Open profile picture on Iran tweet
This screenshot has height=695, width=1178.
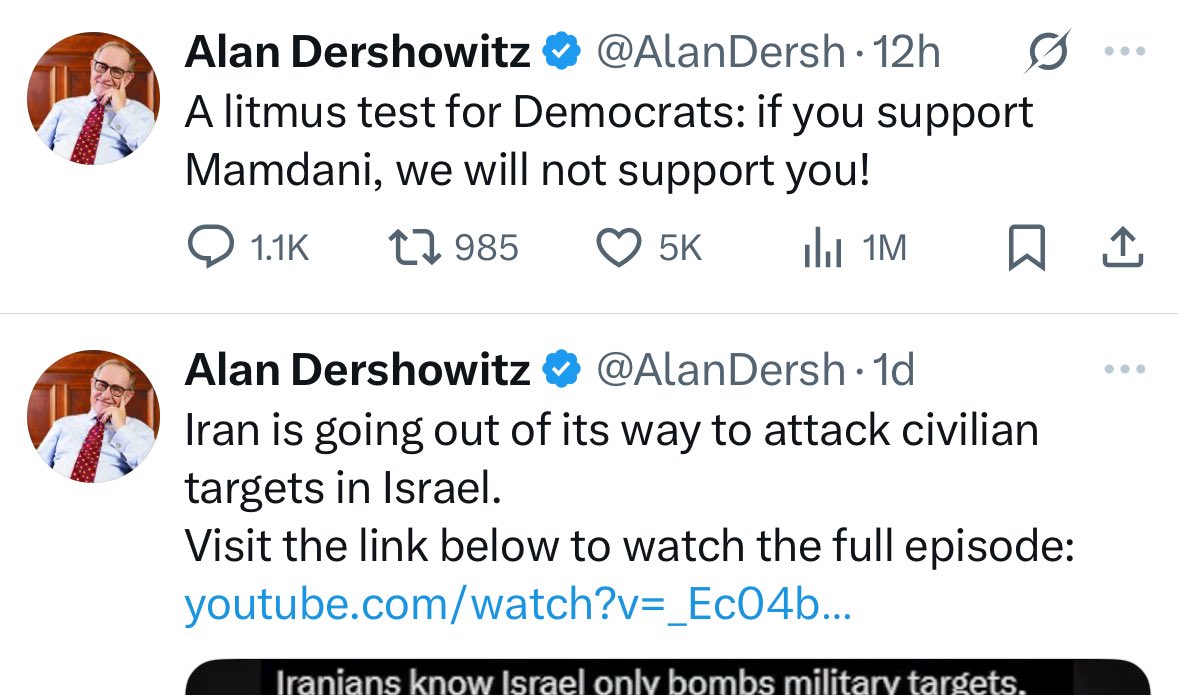tap(93, 415)
